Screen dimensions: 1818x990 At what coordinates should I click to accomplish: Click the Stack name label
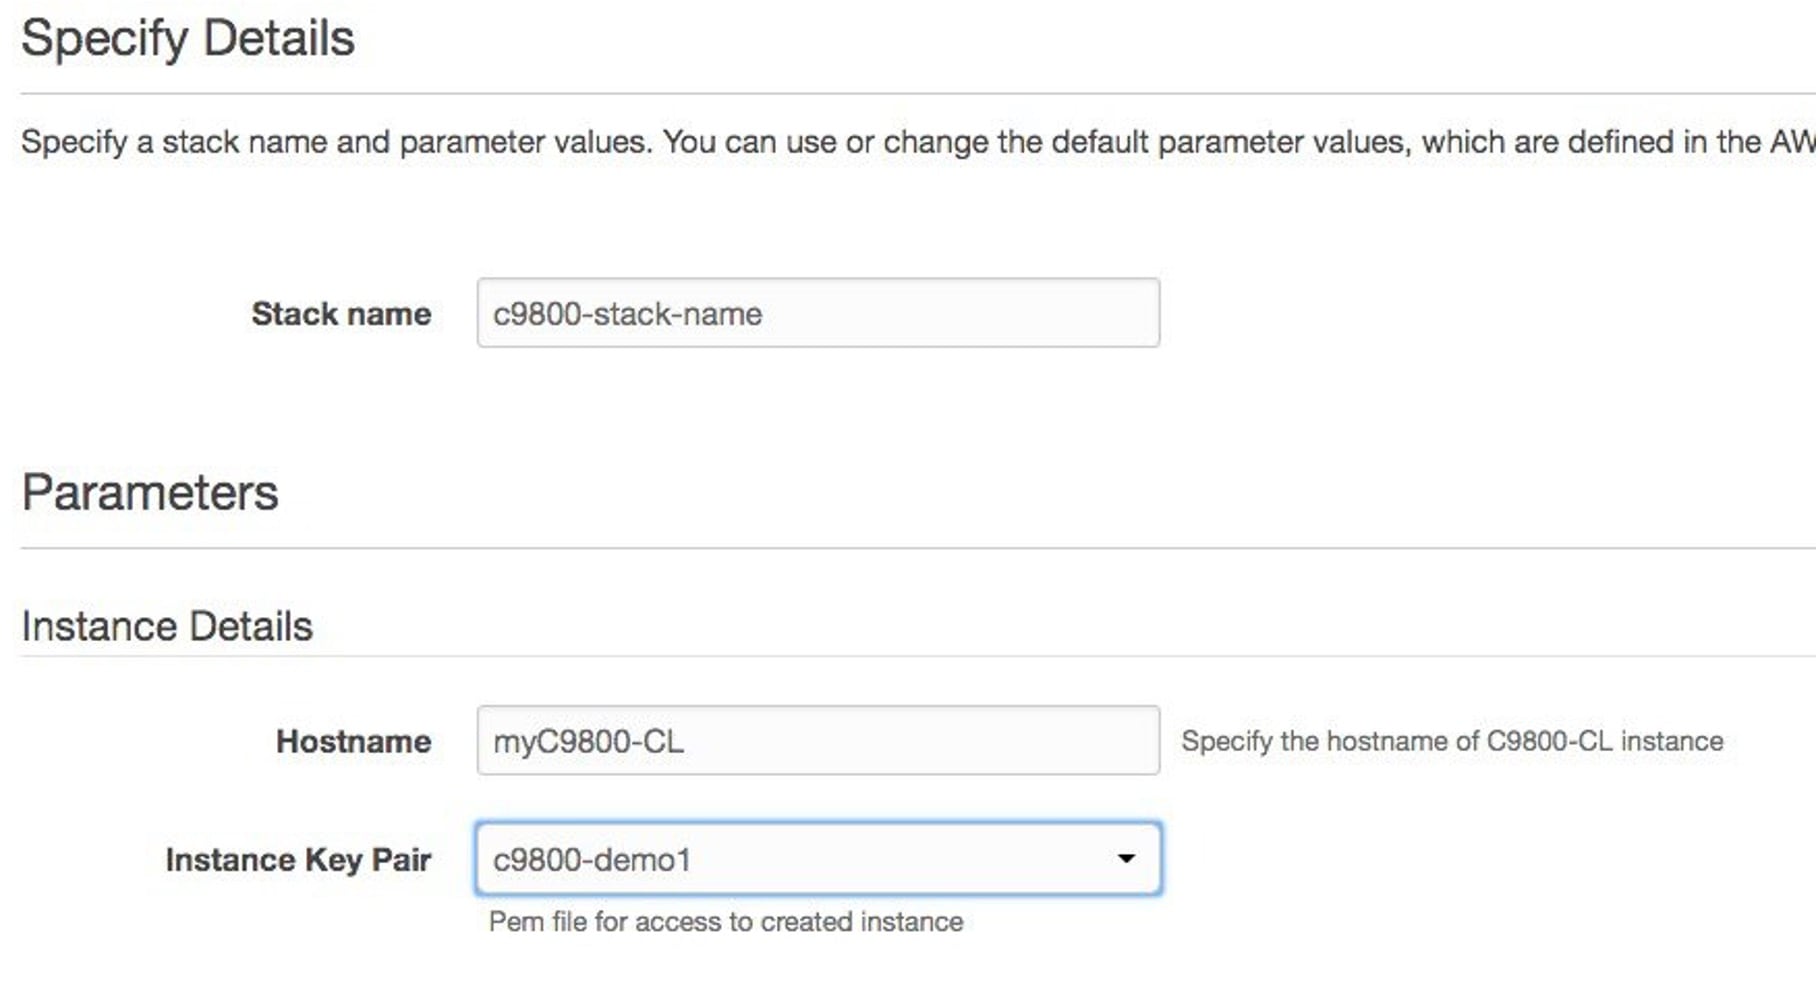click(x=341, y=314)
